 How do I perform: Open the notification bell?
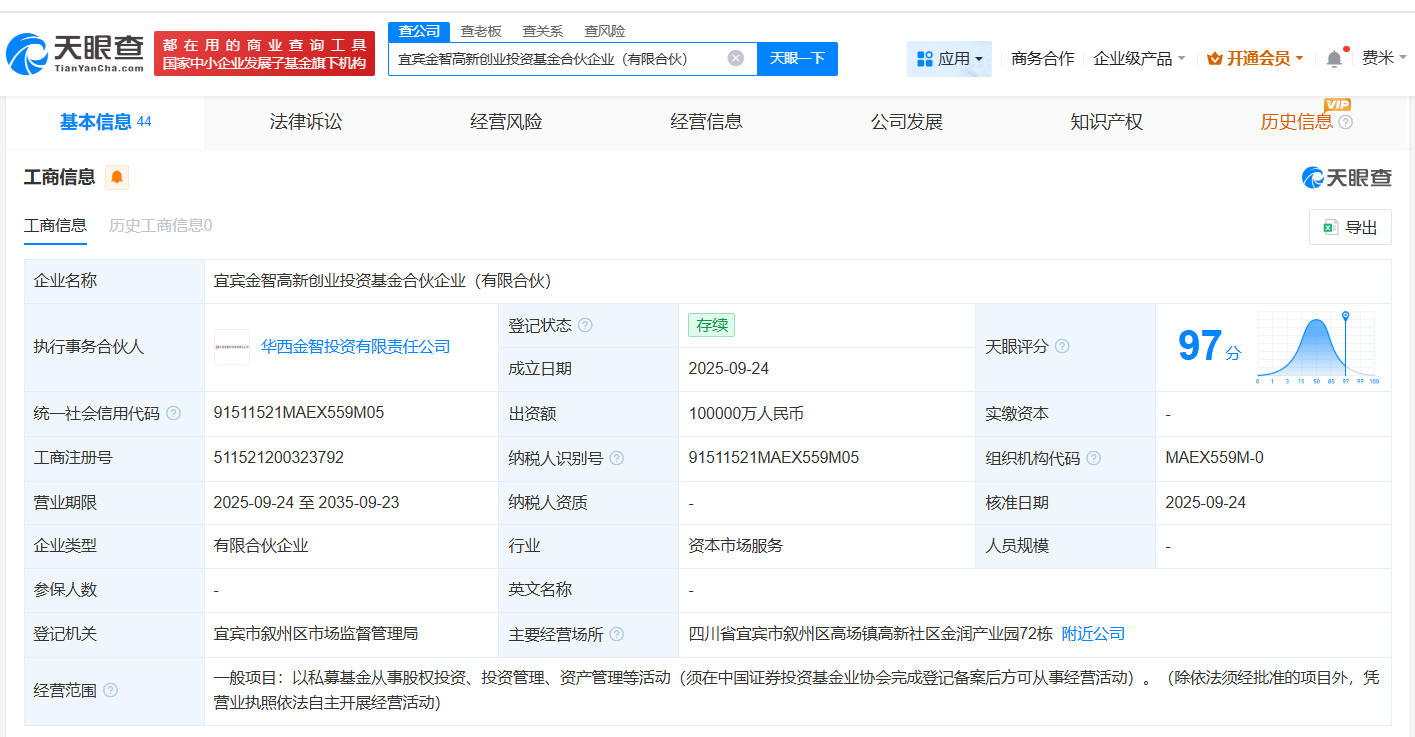1332,58
